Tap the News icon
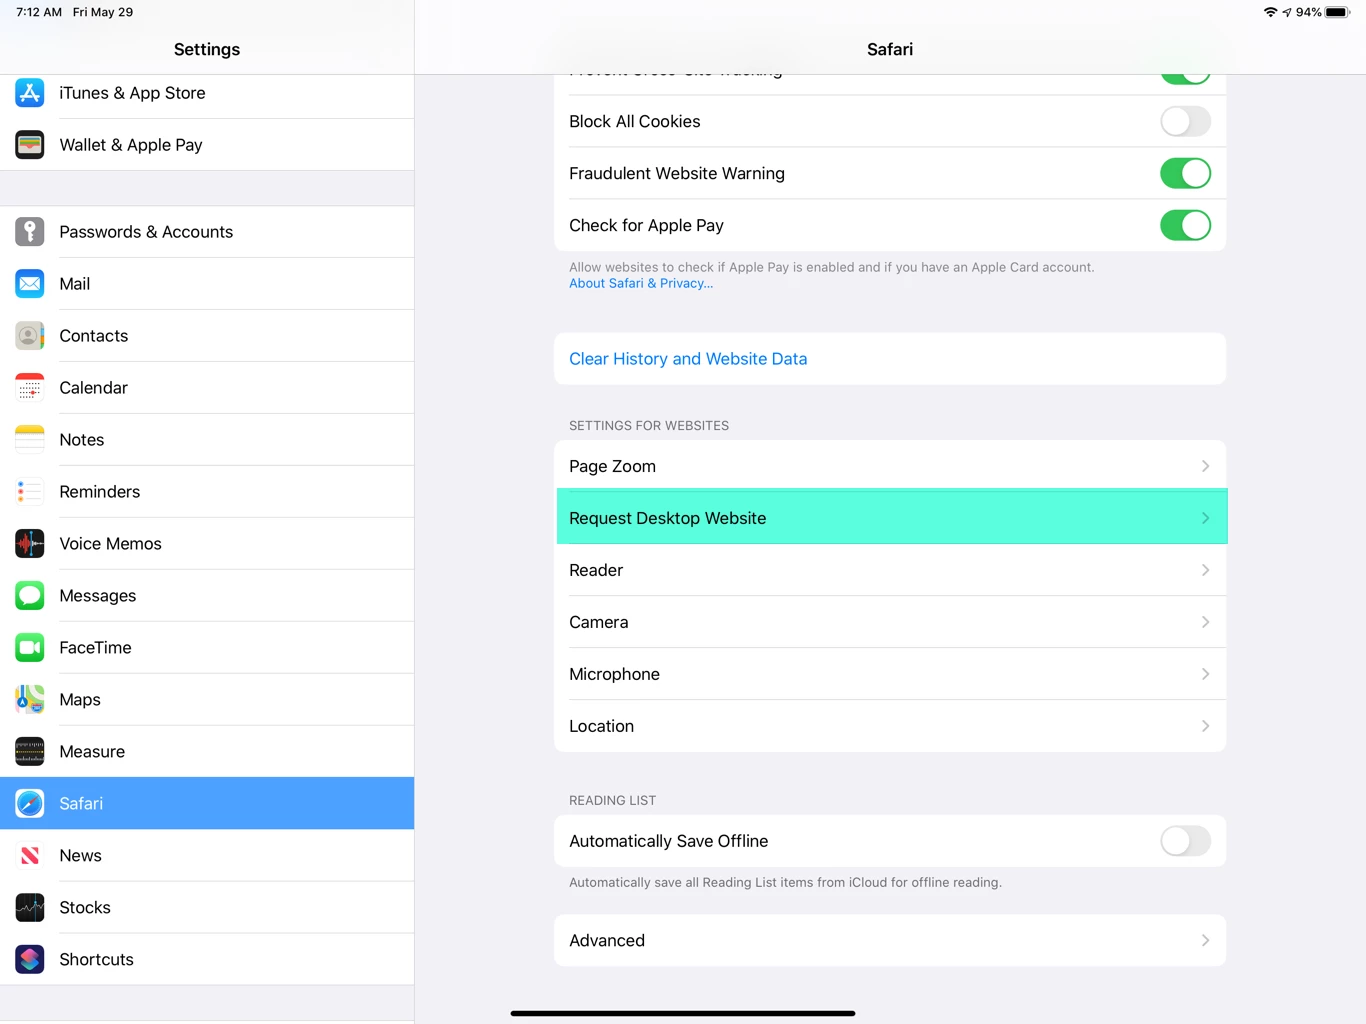This screenshot has height=1024, width=1366. pos(30,856)
